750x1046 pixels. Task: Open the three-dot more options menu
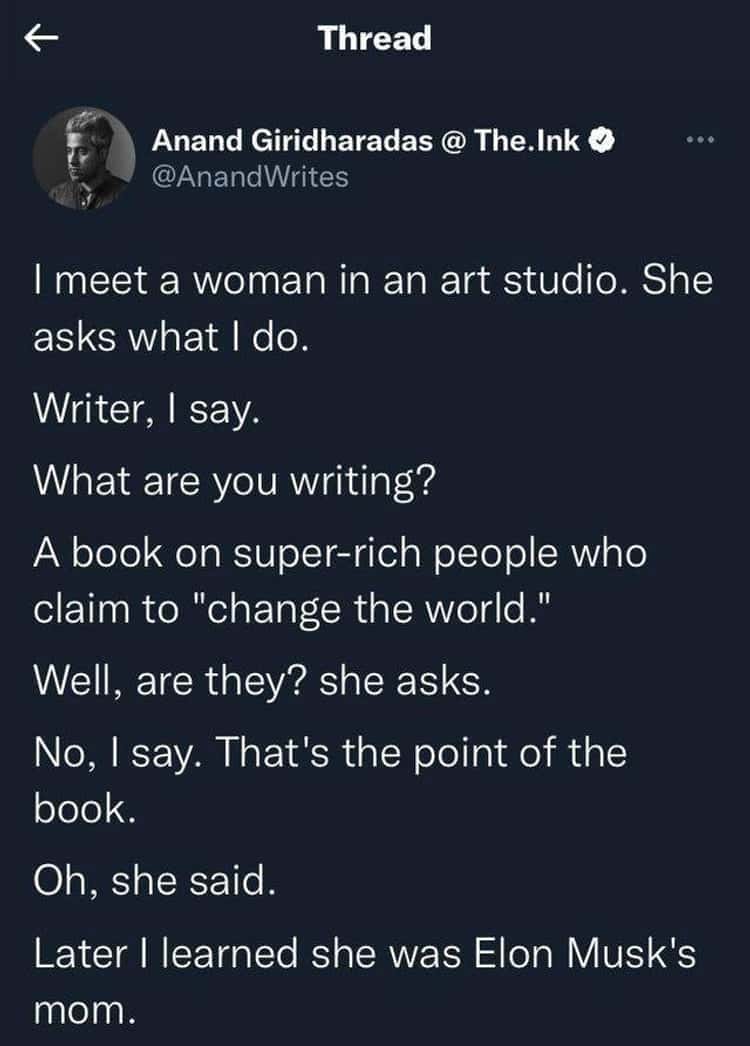701,140
